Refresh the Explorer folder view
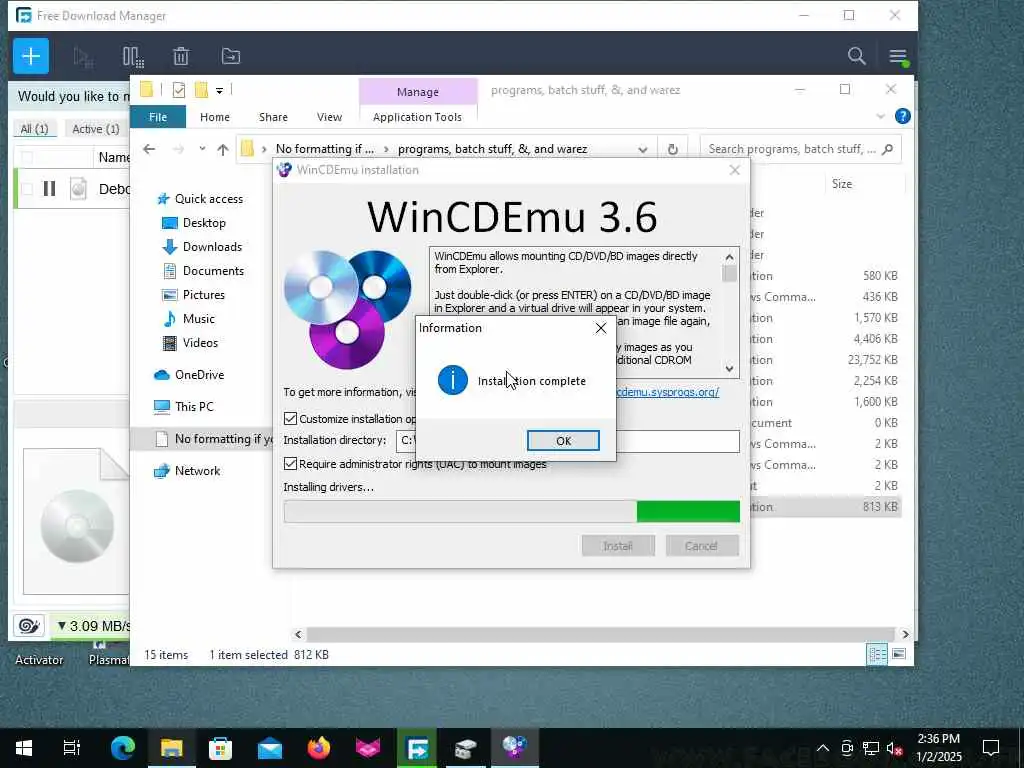The height and width of the screenshot is (768, 1024). point(673,150)
